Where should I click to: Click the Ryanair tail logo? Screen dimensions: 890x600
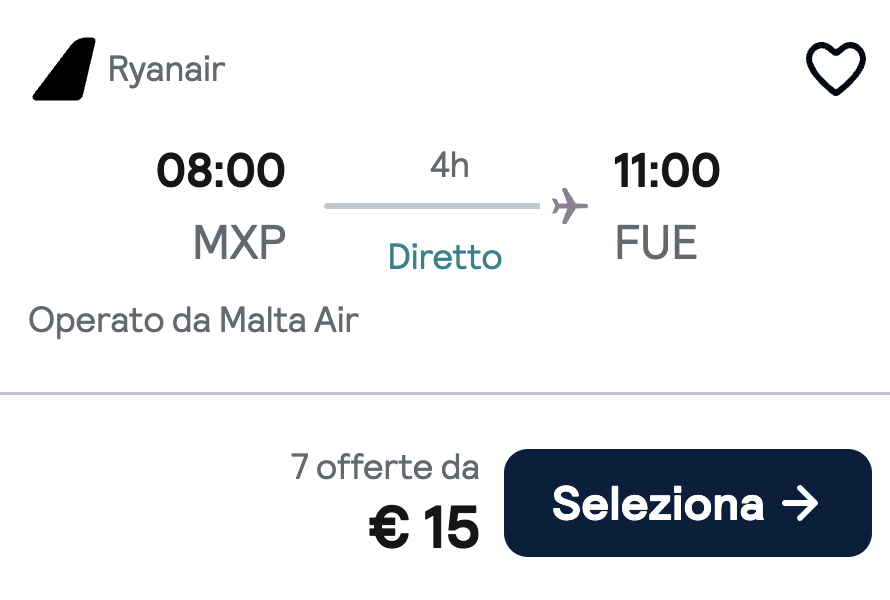coord(64,70)
